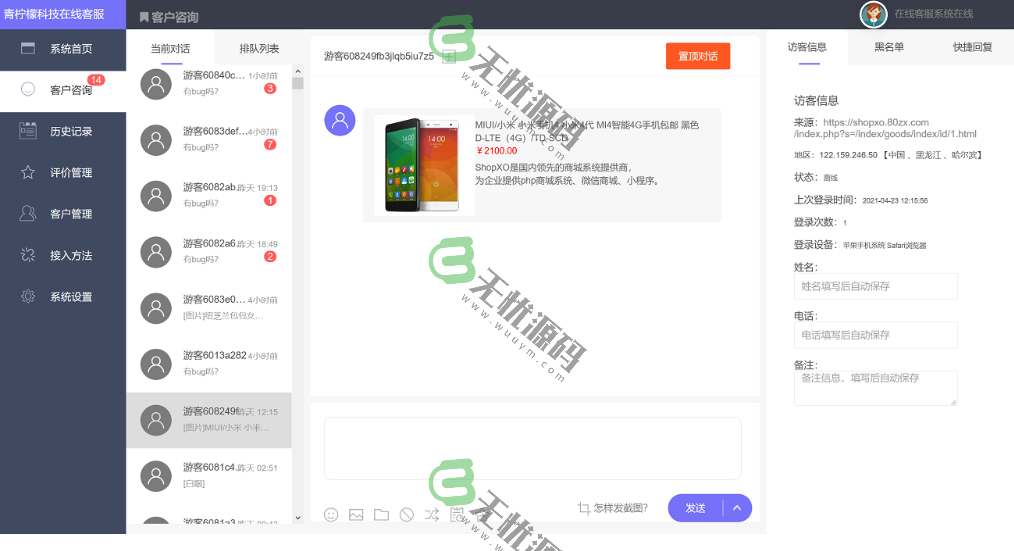Open 接入方法 menu item
This screenshot has height=551, width=1014.
(x=63, y=255)
